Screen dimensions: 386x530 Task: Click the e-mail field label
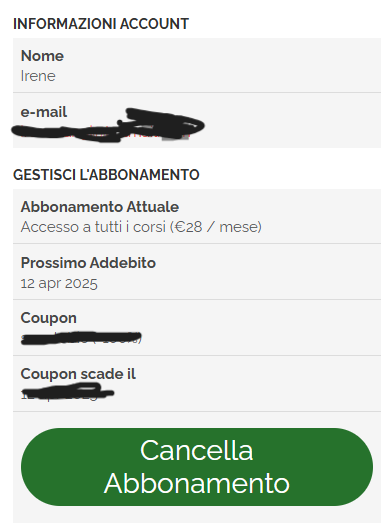click(x=44, y=112)
